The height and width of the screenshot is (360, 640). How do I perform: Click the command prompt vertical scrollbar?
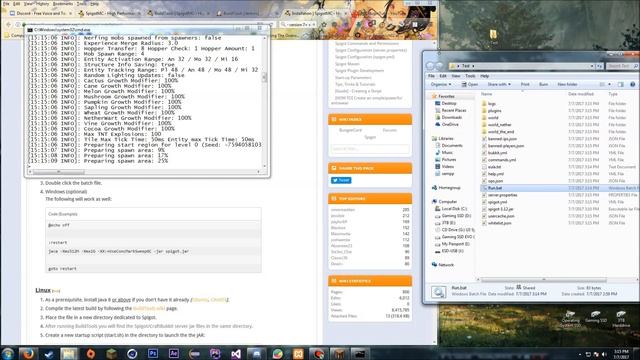tap(264, 77)
